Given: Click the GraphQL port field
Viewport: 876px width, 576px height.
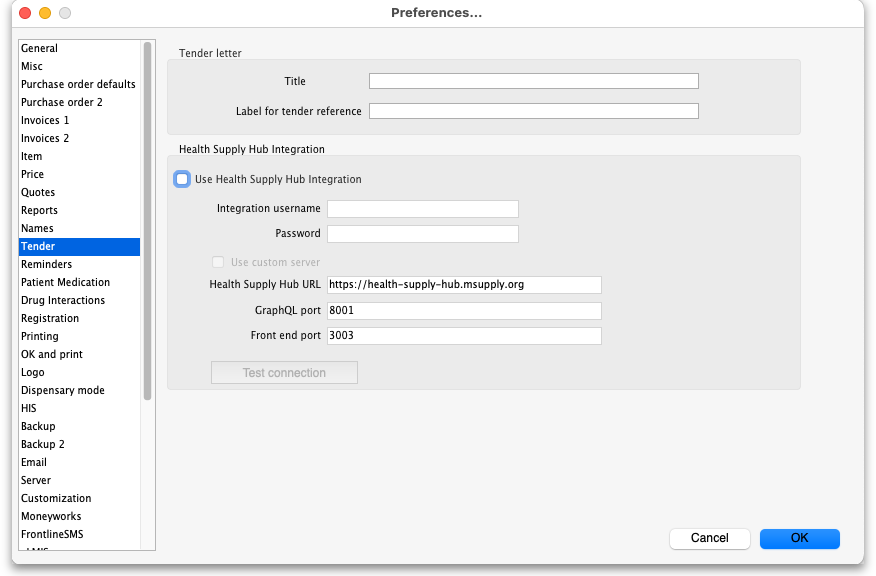Looking at the screenshot, I should click(x=464, y=310).
